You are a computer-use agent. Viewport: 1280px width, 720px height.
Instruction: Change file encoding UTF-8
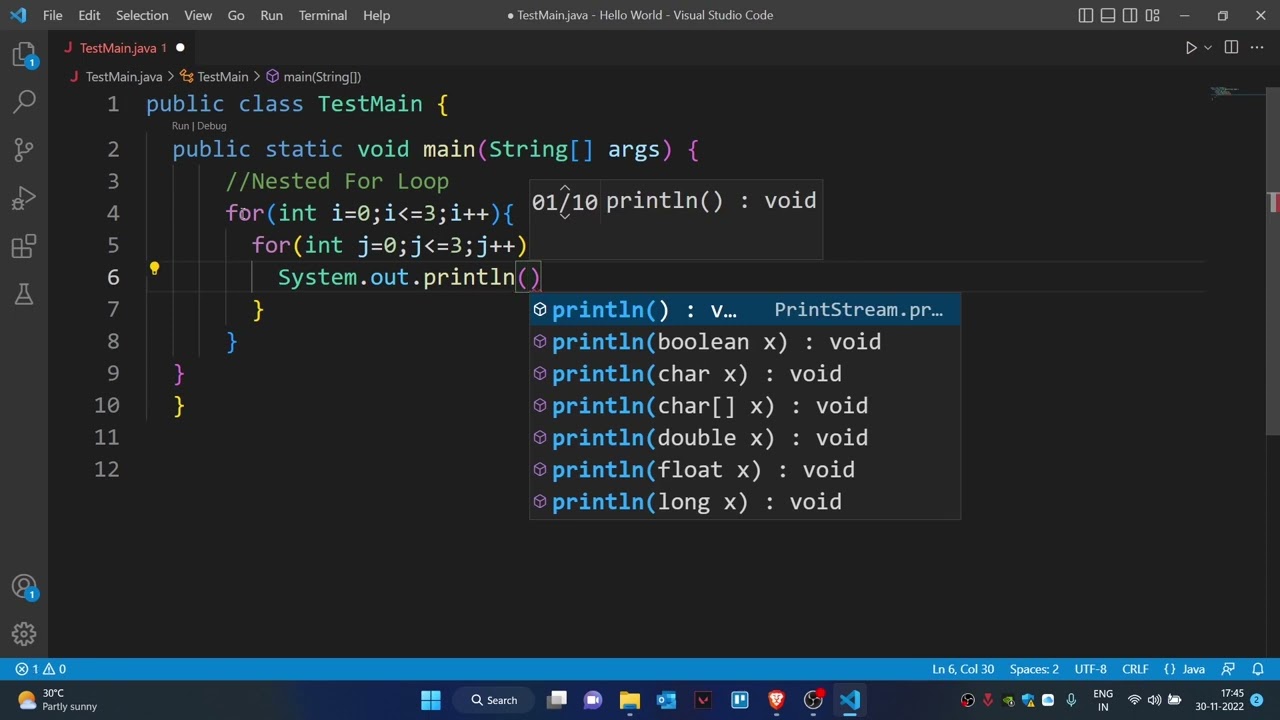coord(1090,669)
